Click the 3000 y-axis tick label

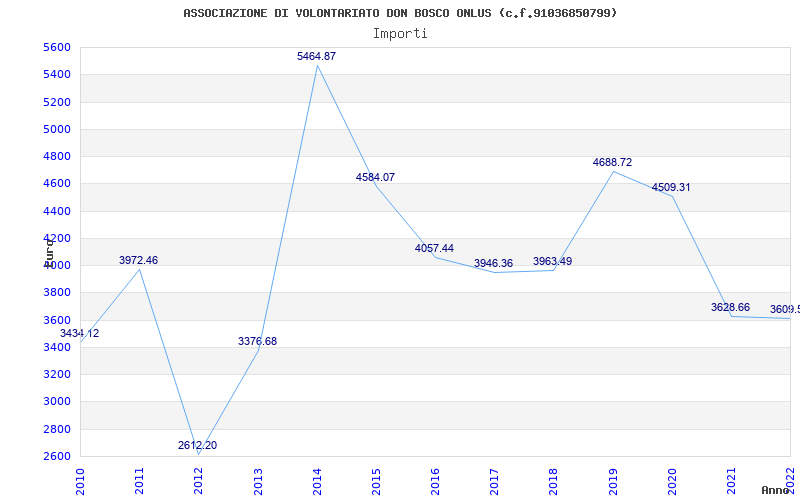point(56,402)
